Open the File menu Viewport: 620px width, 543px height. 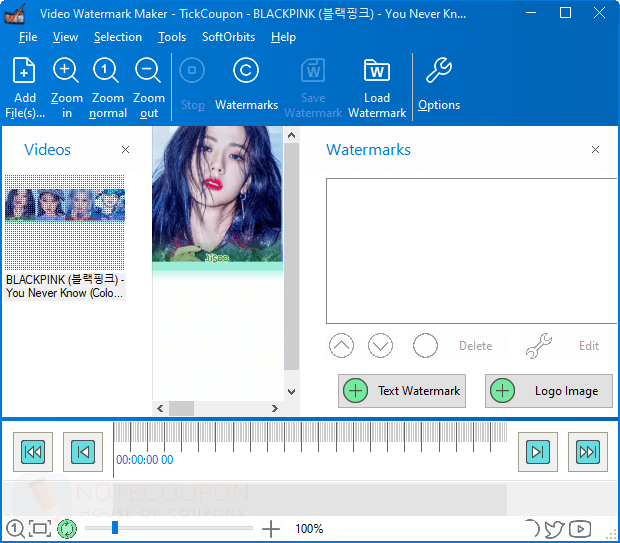click(x=28, y=37)
